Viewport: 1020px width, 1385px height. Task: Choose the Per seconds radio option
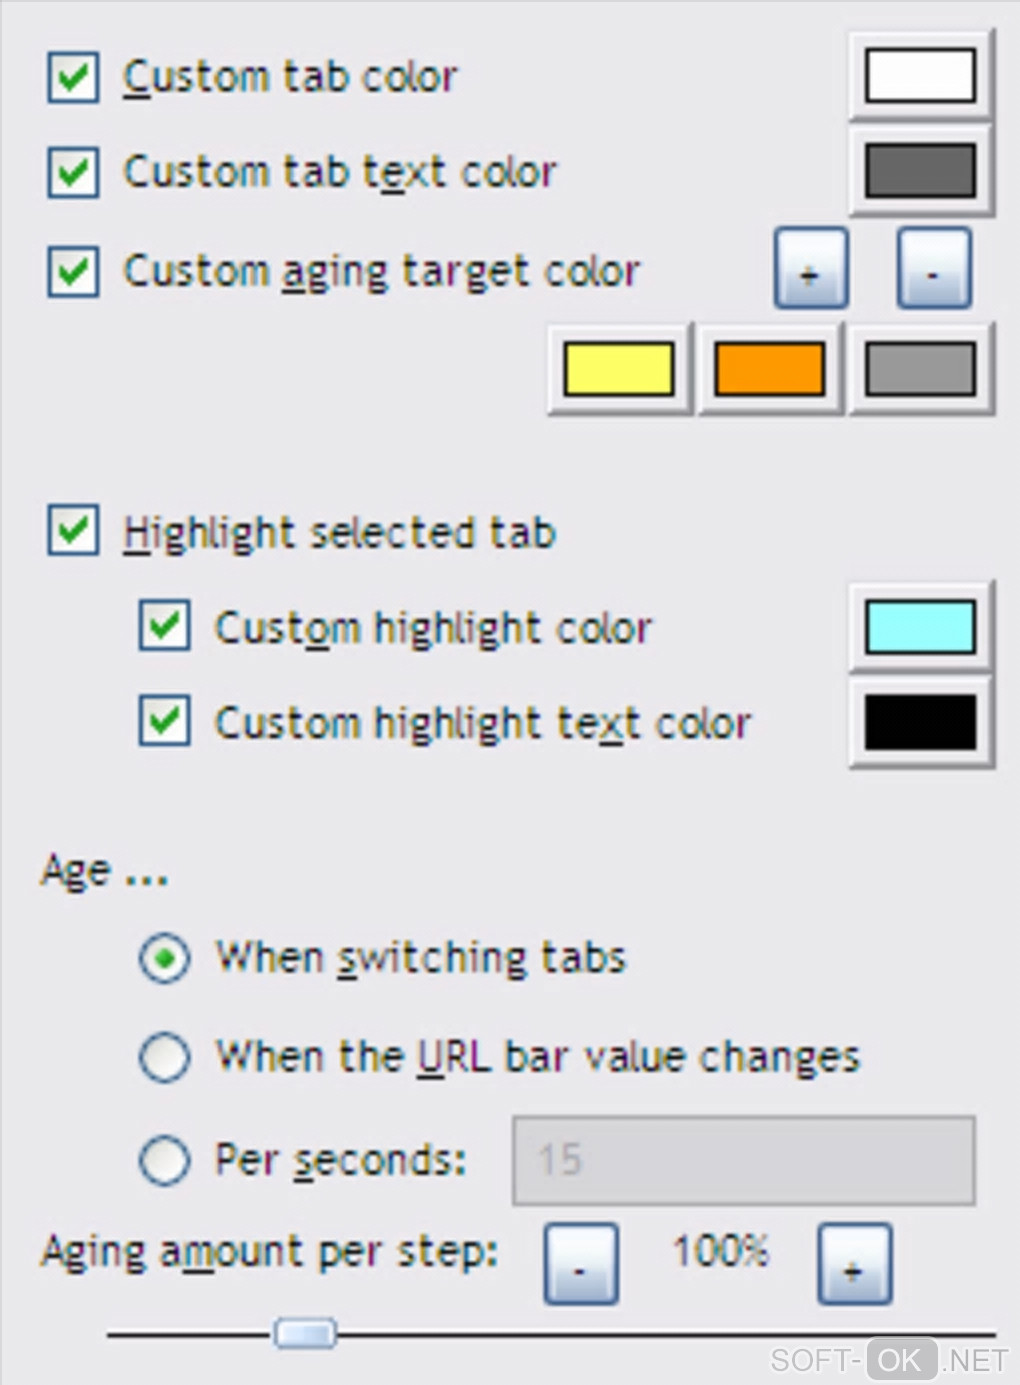(165, 1160)
